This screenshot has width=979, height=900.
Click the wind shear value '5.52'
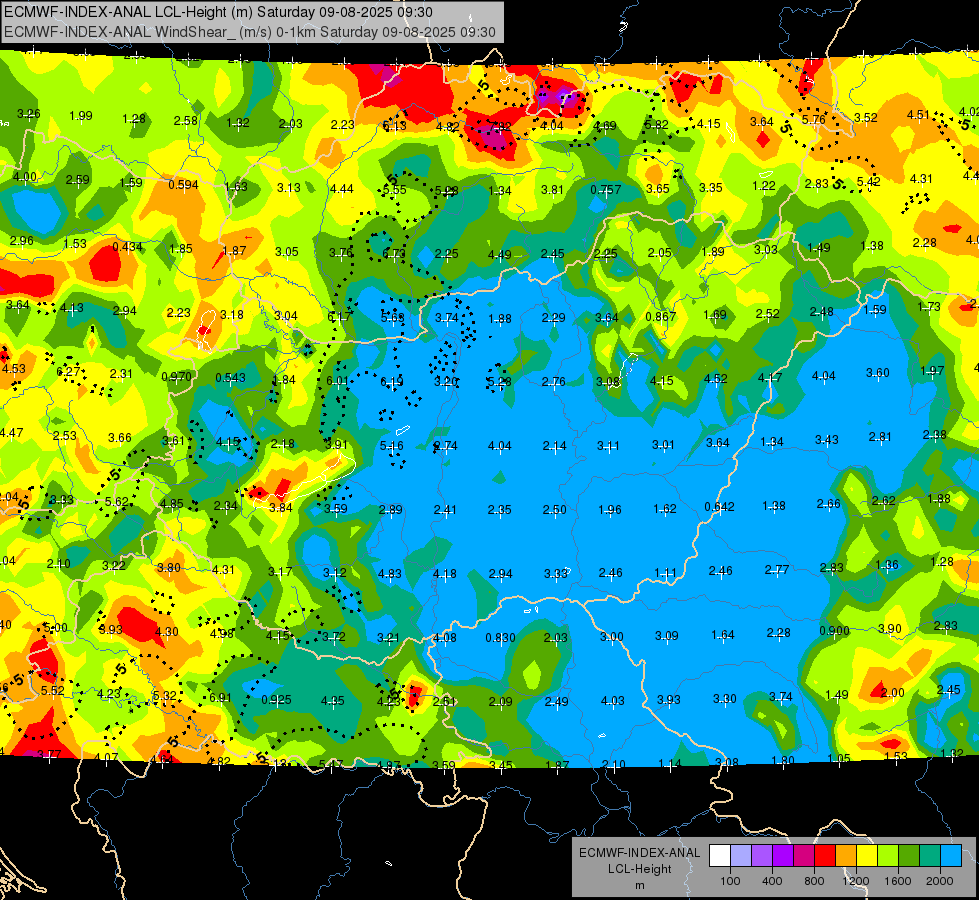(x=52, y=690)
